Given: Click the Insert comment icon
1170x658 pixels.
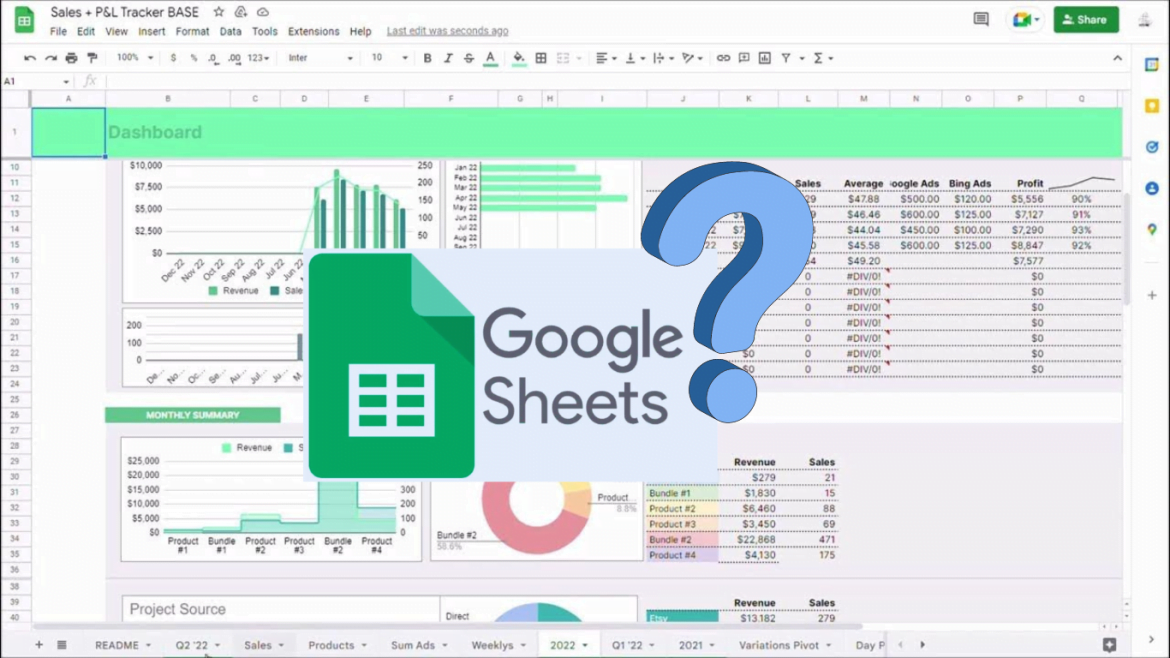Looking at the screenshot, I should pos(743,58).
